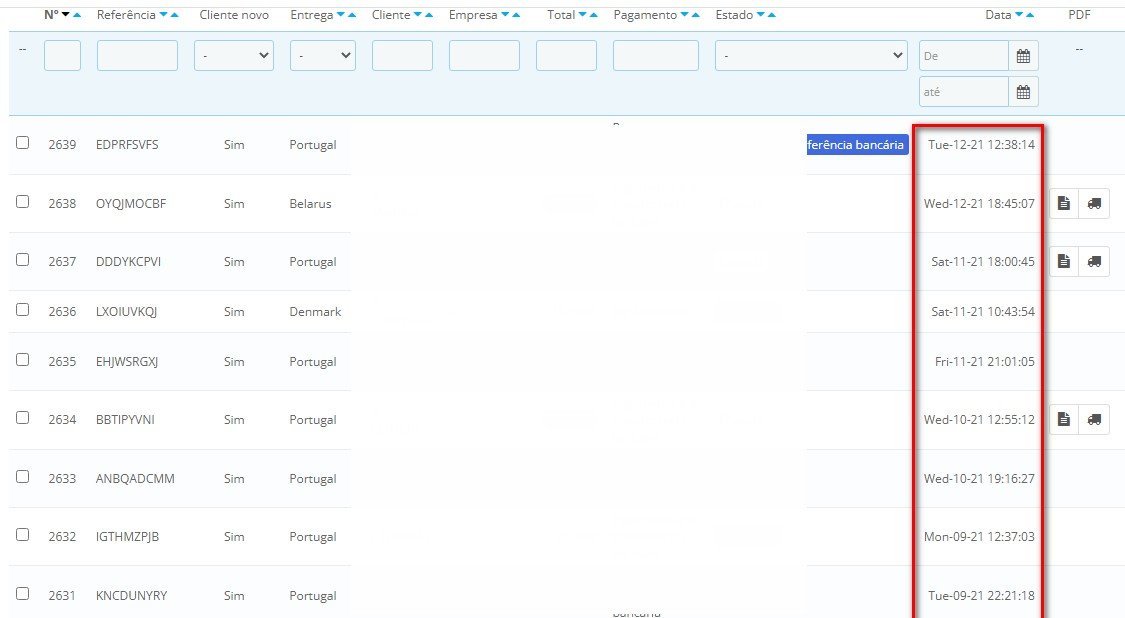Sort Empresa column ascending arrow

(516, 15)
